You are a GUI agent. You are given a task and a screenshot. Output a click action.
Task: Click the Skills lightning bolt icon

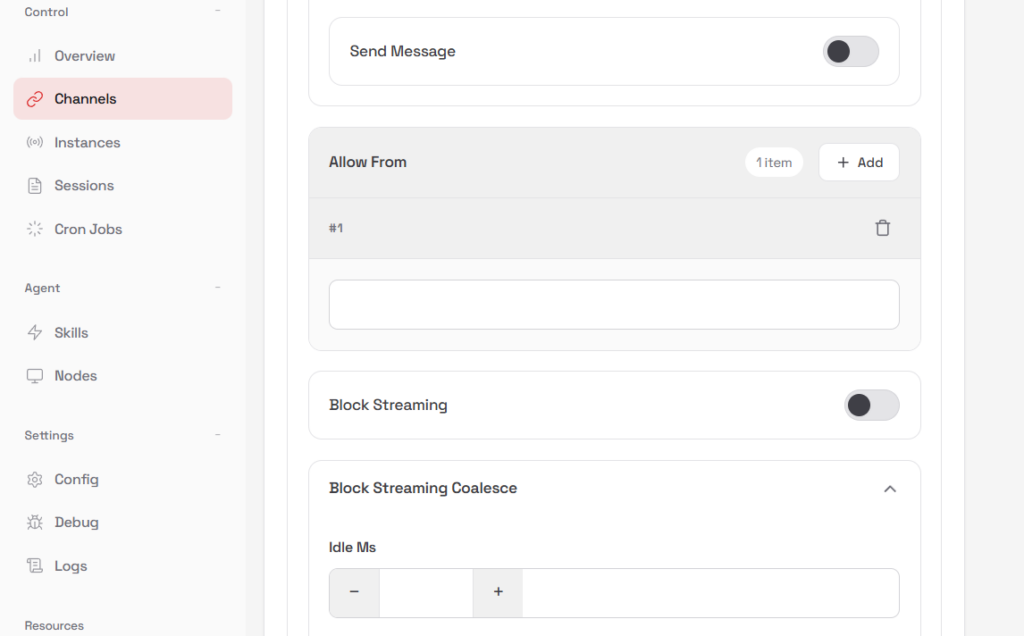35,333
